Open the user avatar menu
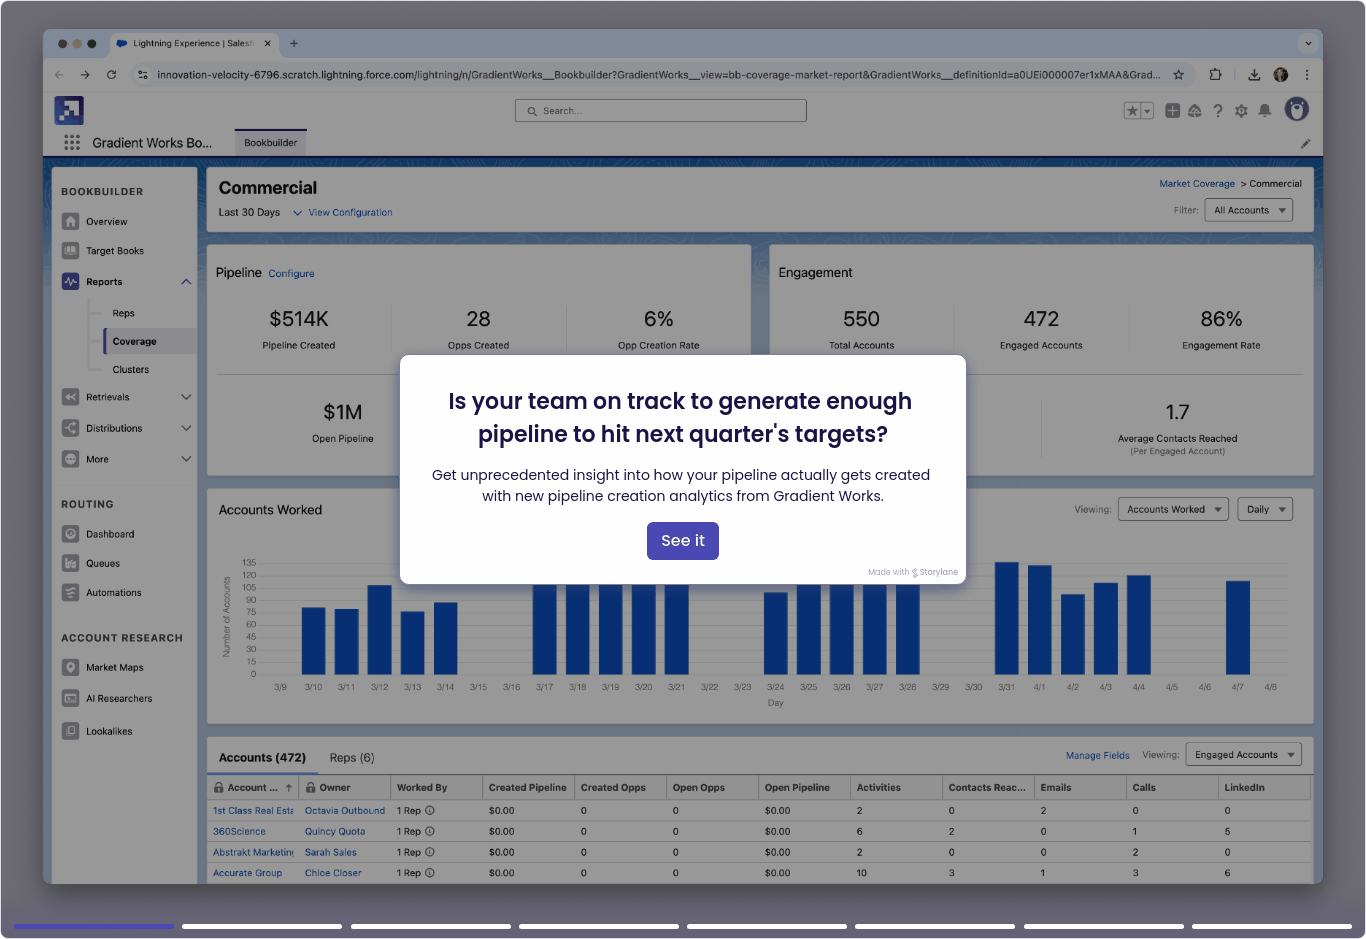This screenshot has width=1366, height=939. [x=1297, y=110]
